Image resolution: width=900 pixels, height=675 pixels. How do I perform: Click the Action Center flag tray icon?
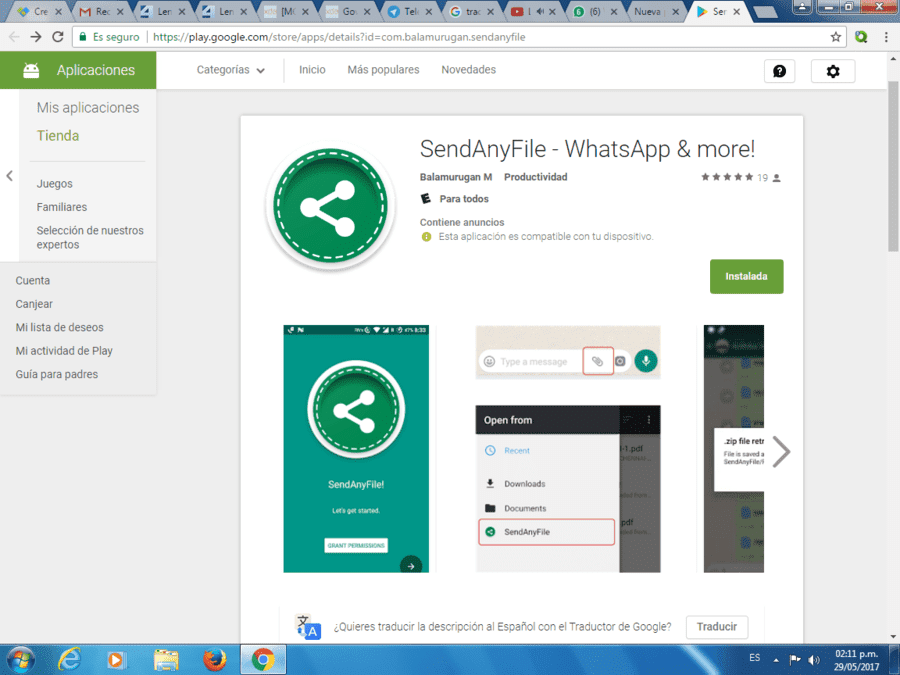click(795, 660)
